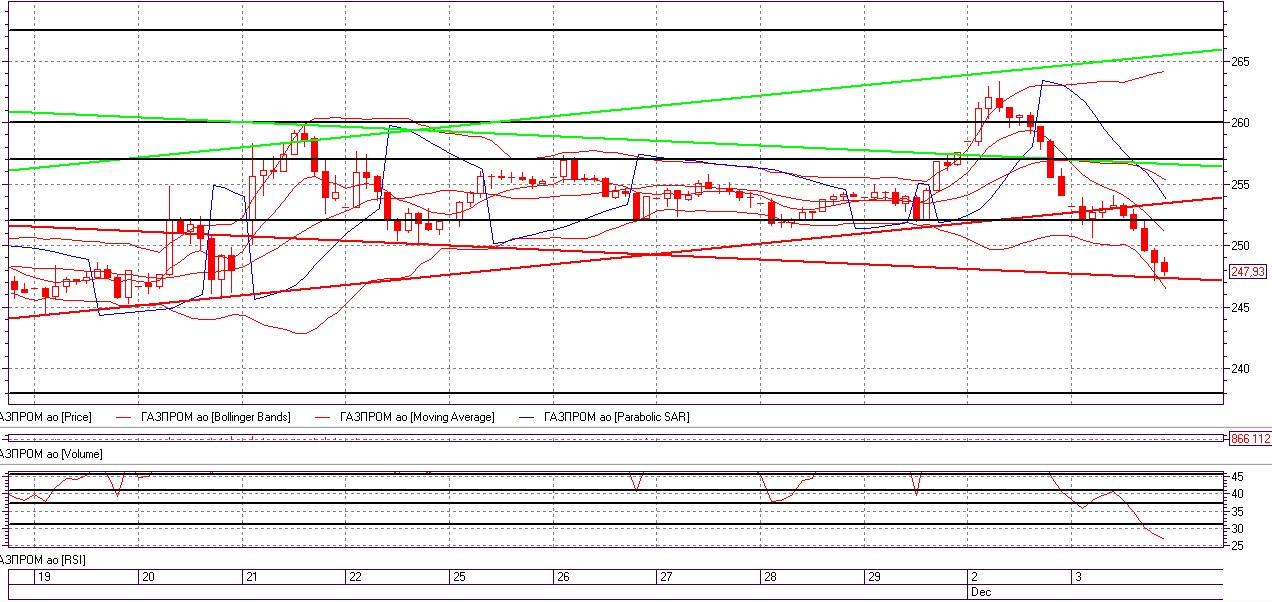The height and width of the screenshot is (602, 1272).
Task: Click the ГАЗПРОМ ао [Price] legend label
Action: coord(46,417)
